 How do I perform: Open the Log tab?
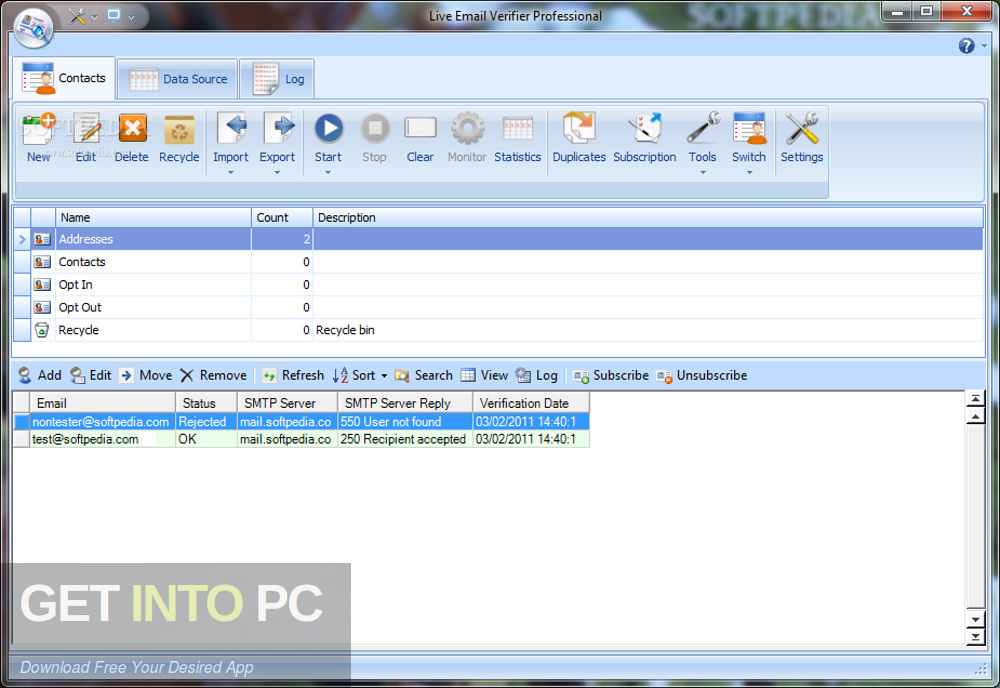click(x=277, y=78)
